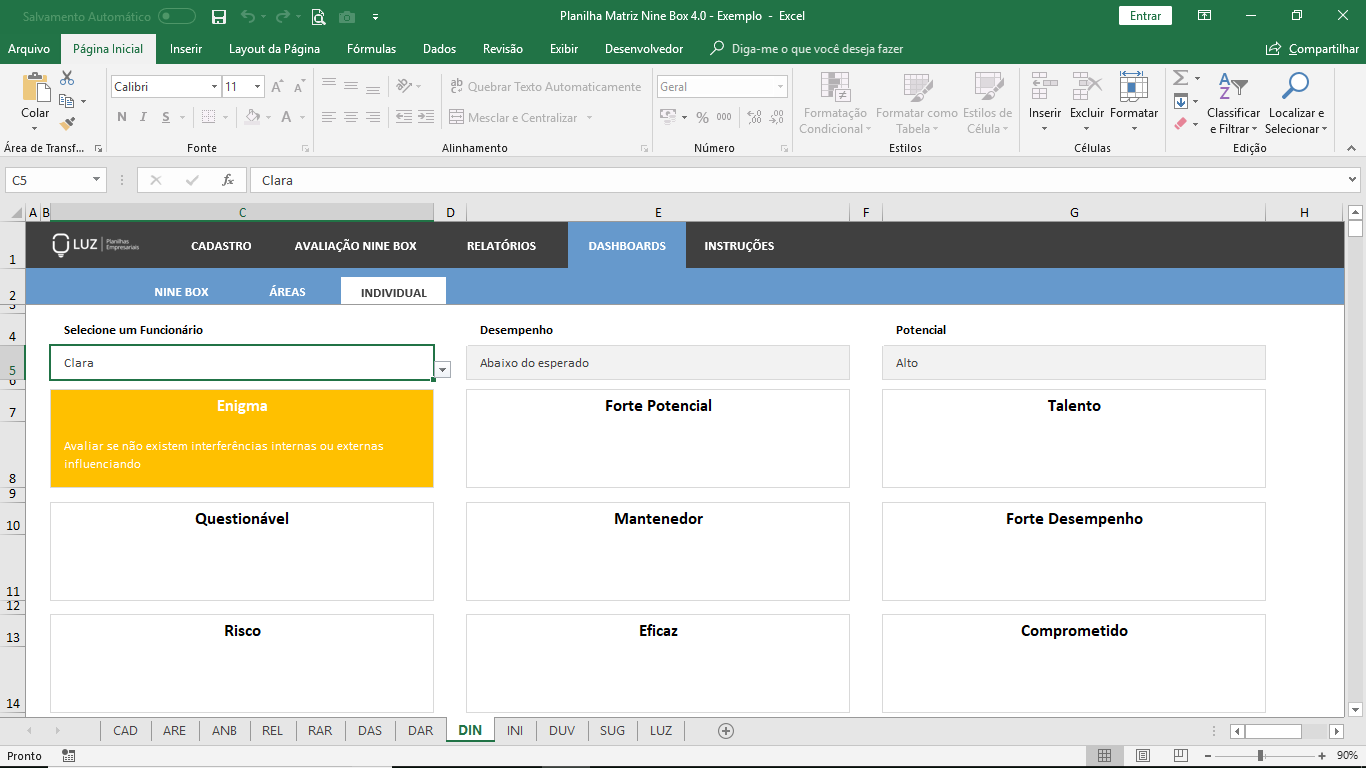Click the add new sheet plus button

tap(726, 731)
